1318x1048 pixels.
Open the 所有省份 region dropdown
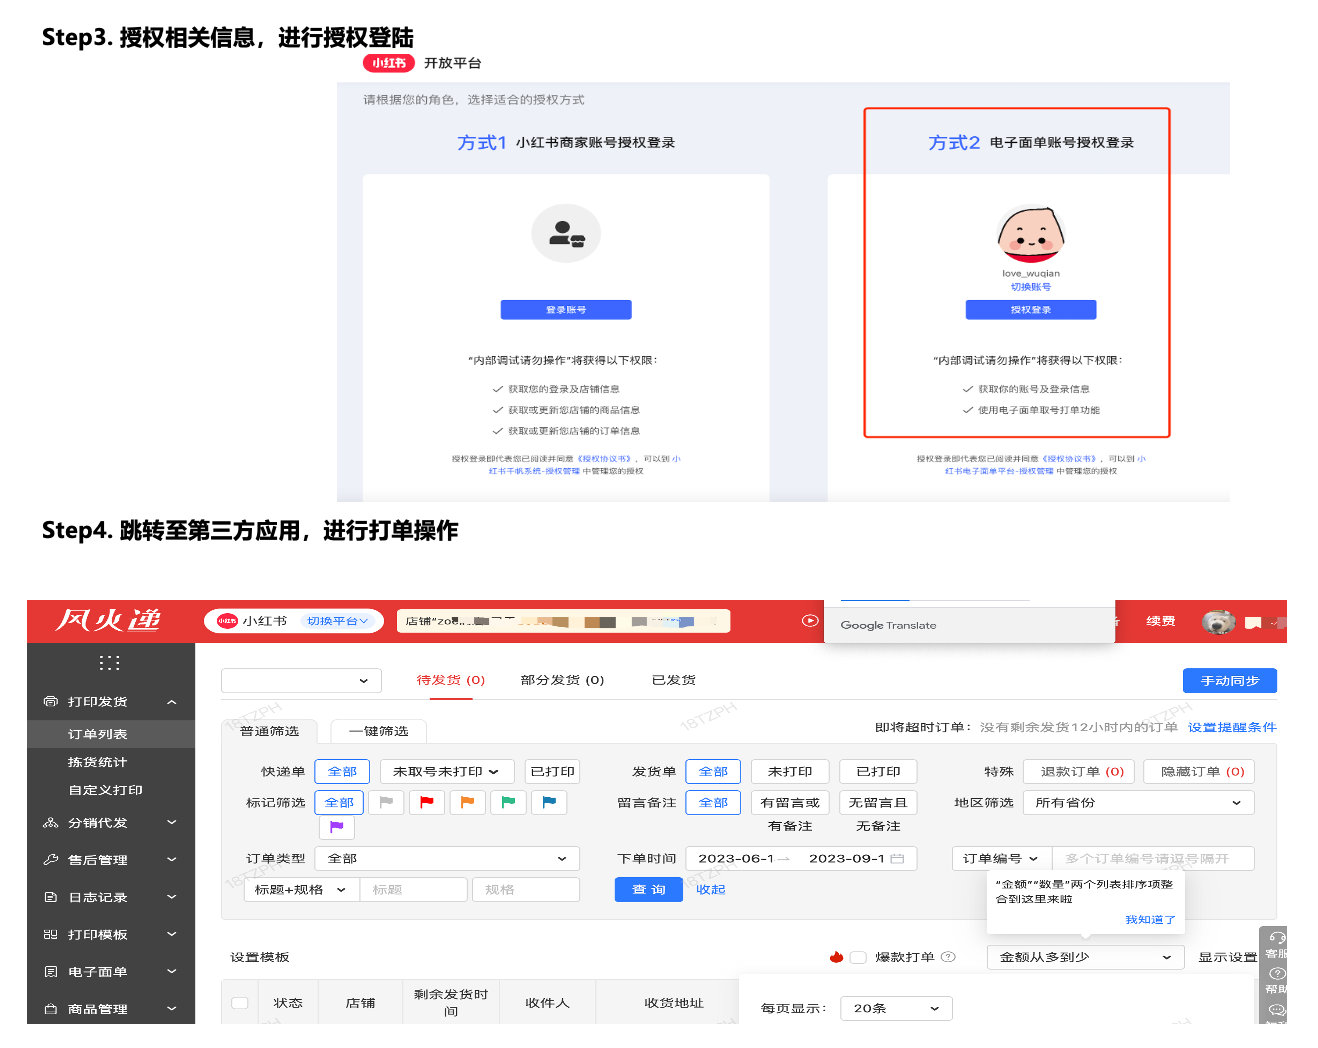1139,803
